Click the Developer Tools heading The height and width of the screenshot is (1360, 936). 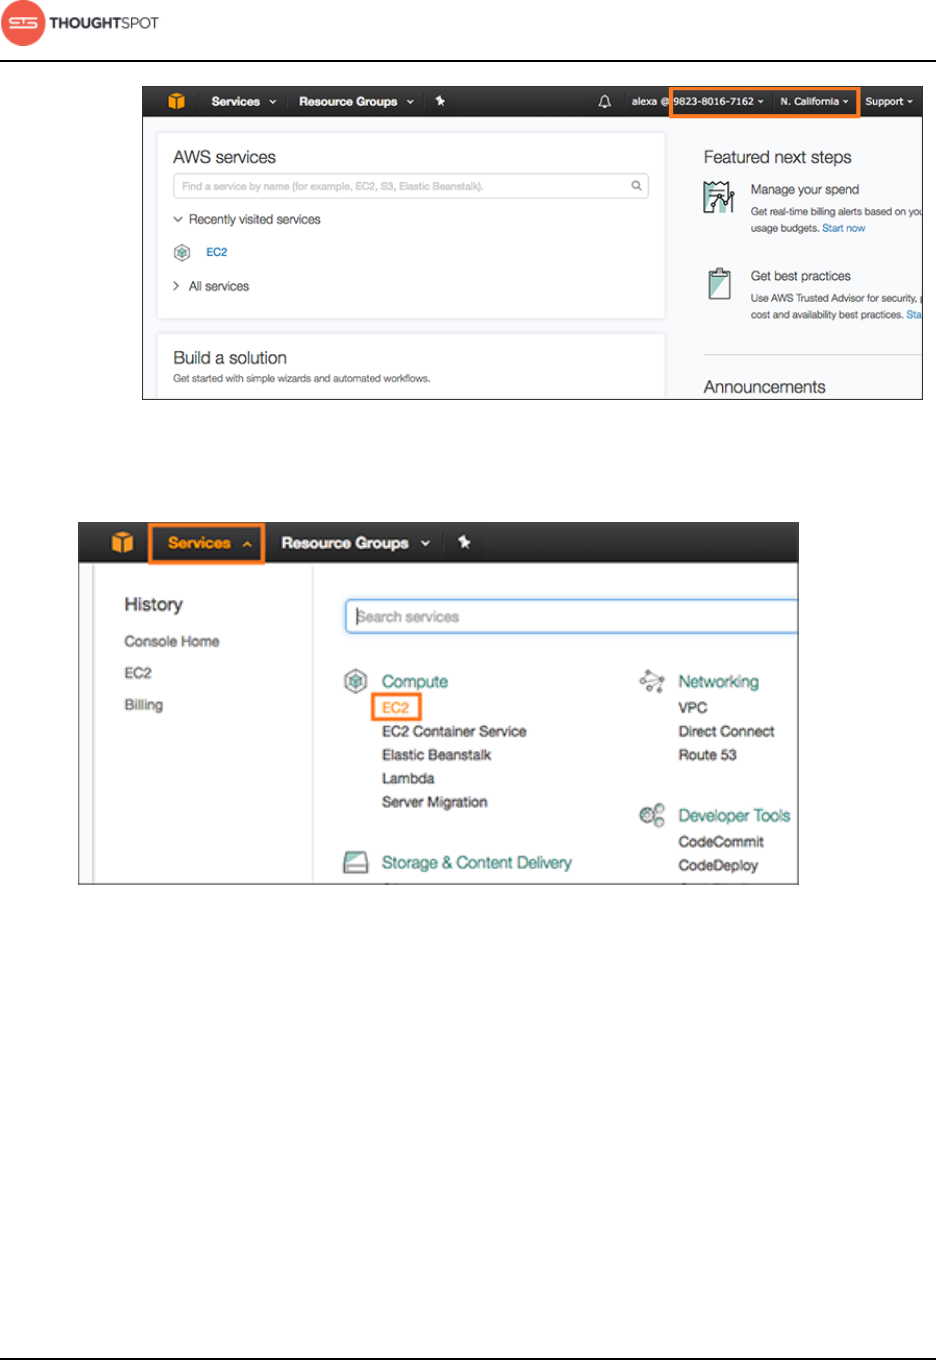coord(735,815)
